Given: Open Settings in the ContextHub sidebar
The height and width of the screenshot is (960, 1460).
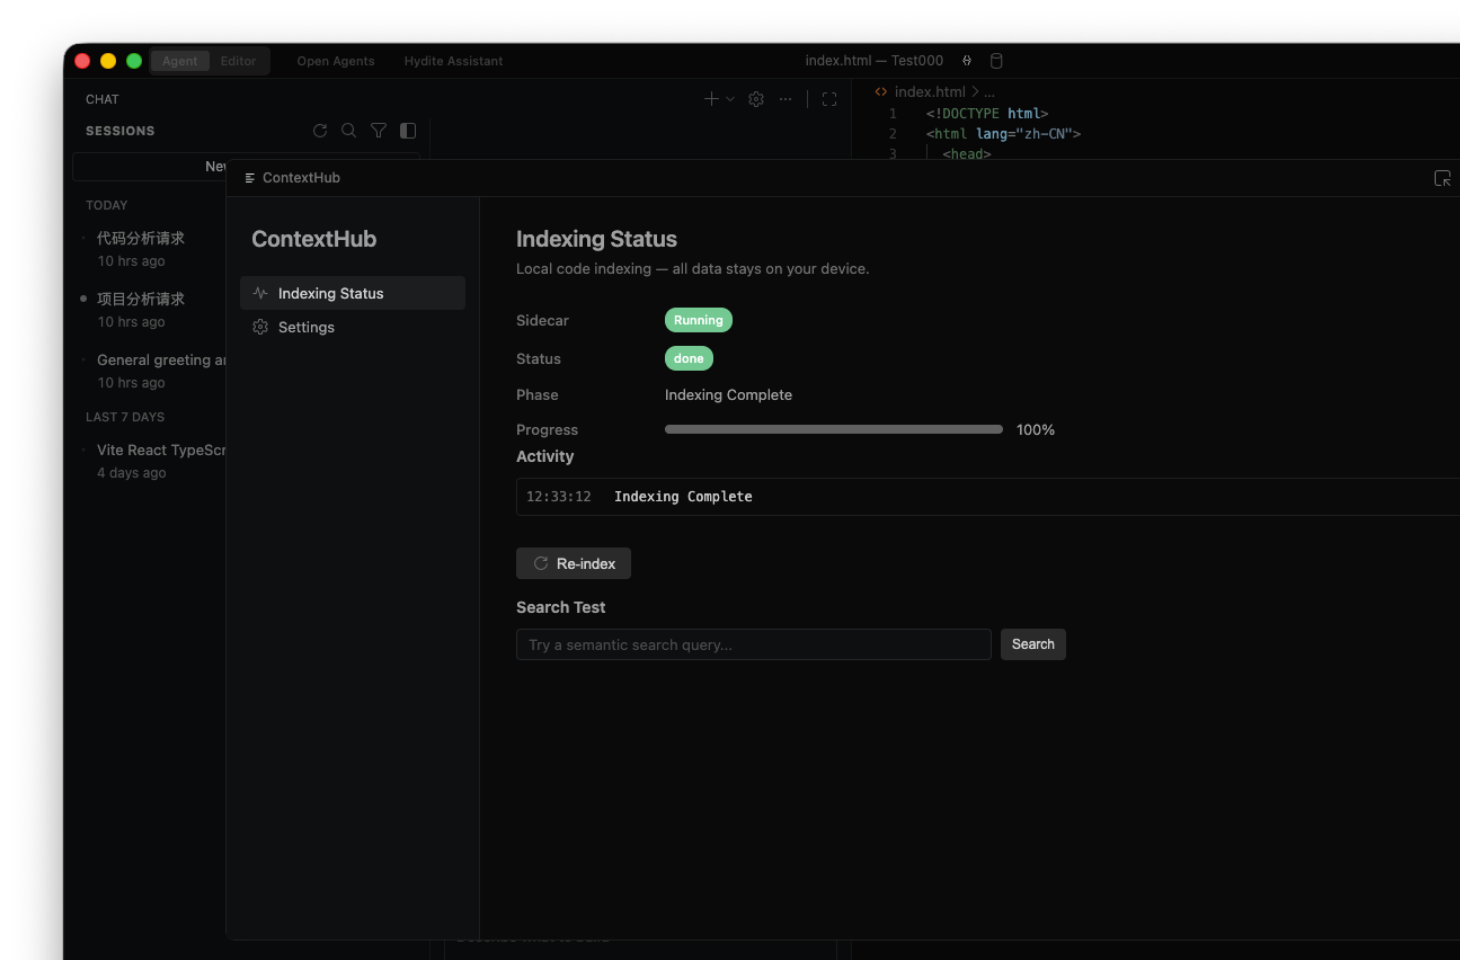Looking at the screenshot, I should point(306,327).
